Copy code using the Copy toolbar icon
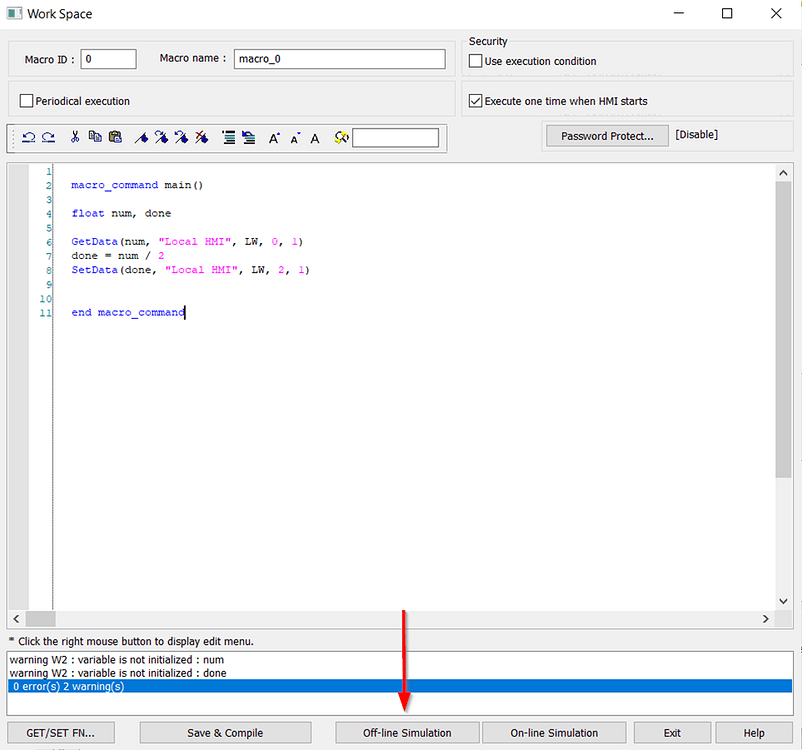Viewport: 802px width, 750px height. pos(95,137)
